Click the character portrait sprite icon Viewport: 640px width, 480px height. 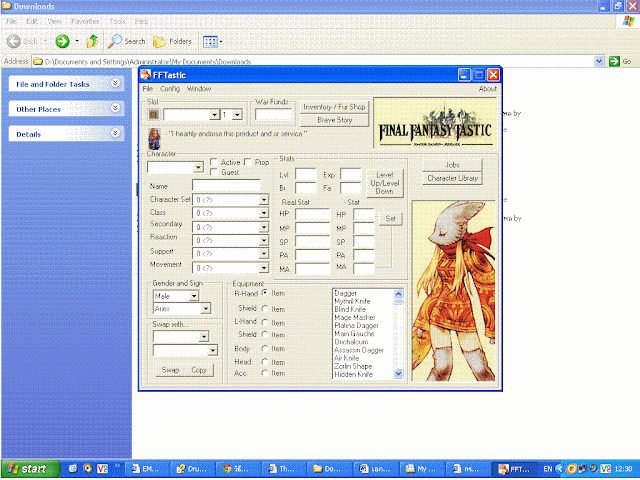point(154,139)
